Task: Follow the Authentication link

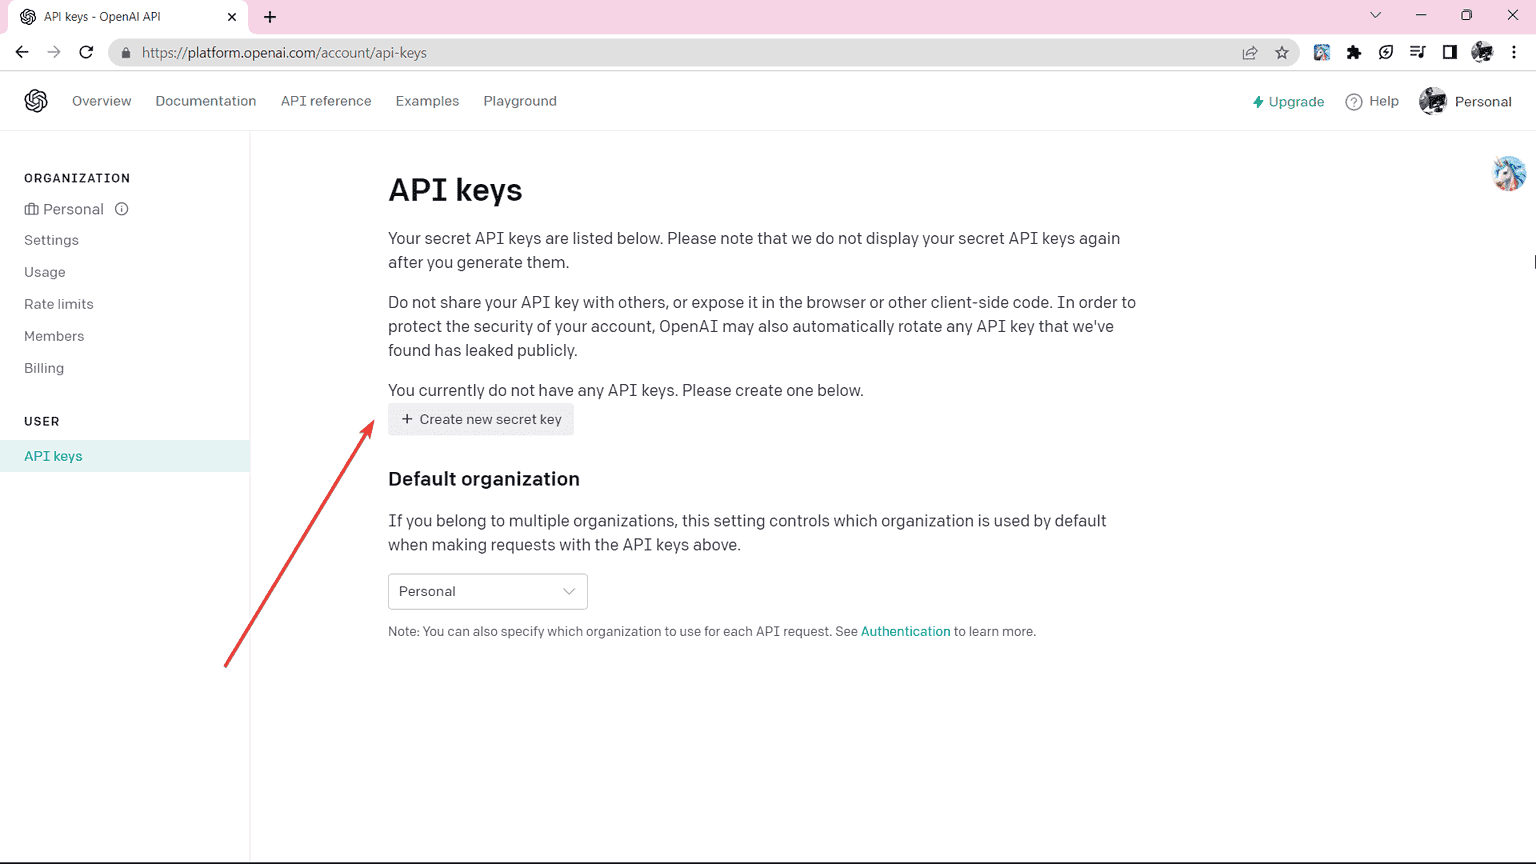Action: click(905, 631)
